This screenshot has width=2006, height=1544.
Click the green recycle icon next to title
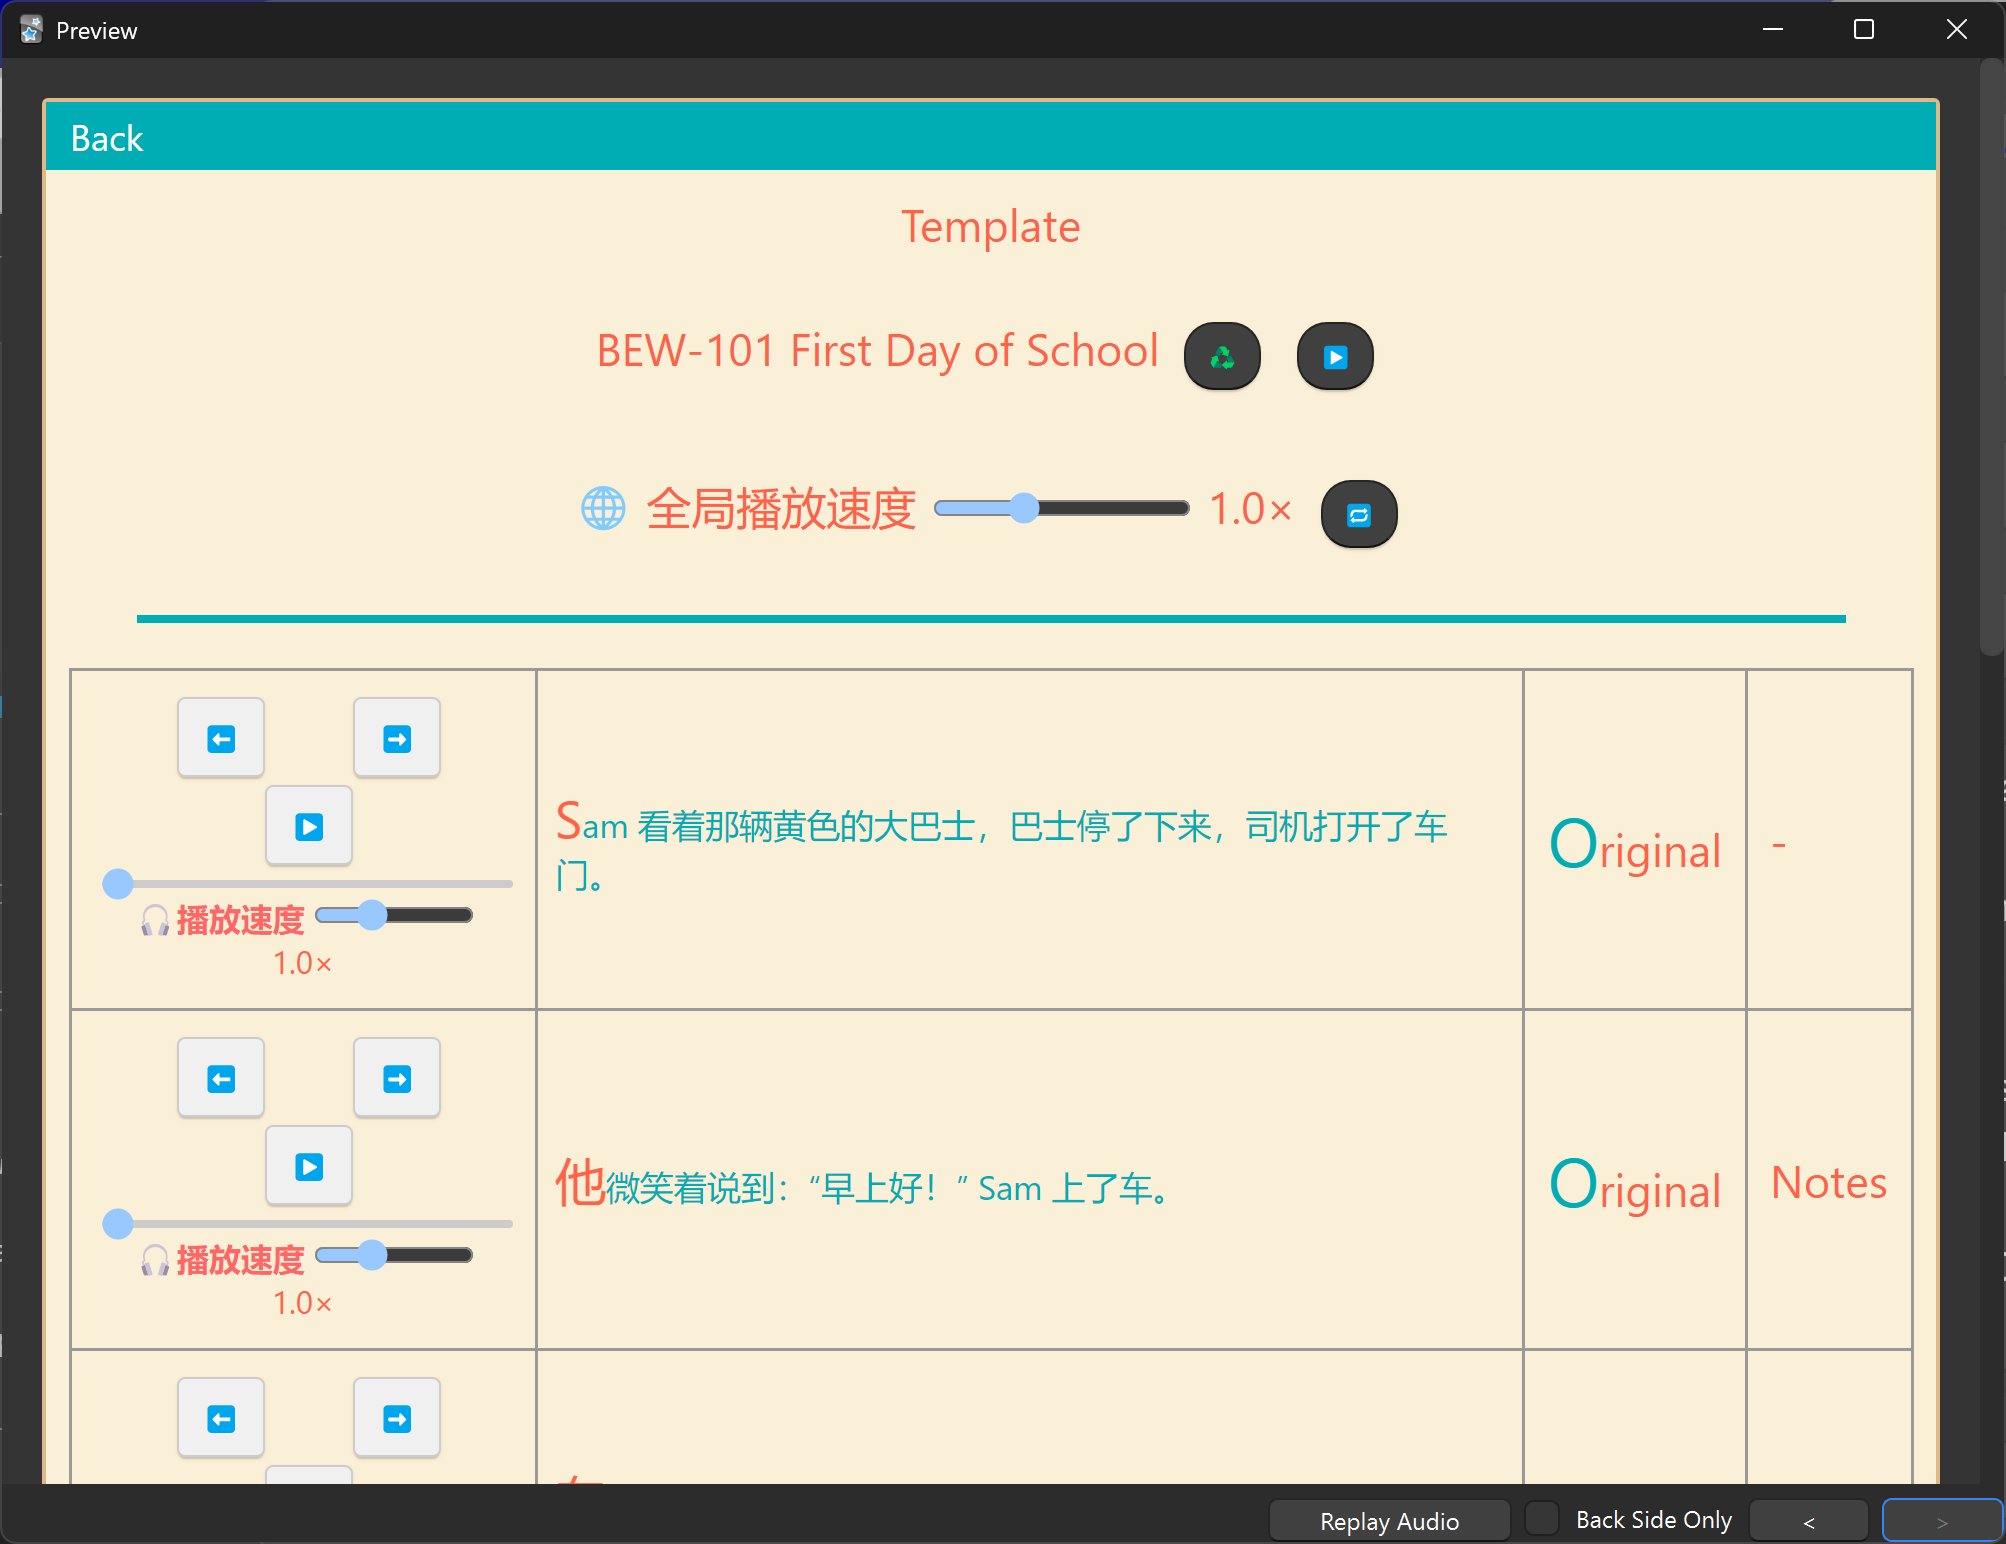(1222, 356)
